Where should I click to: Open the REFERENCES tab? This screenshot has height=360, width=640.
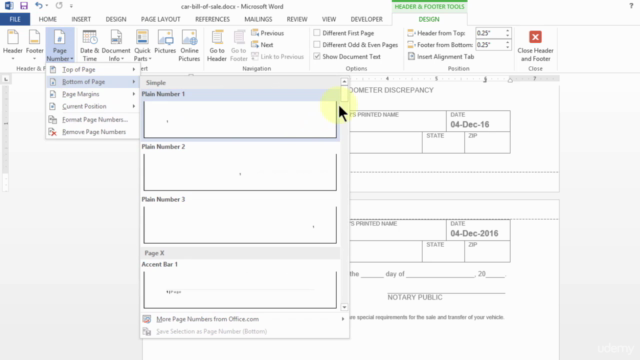pos(212,19)
